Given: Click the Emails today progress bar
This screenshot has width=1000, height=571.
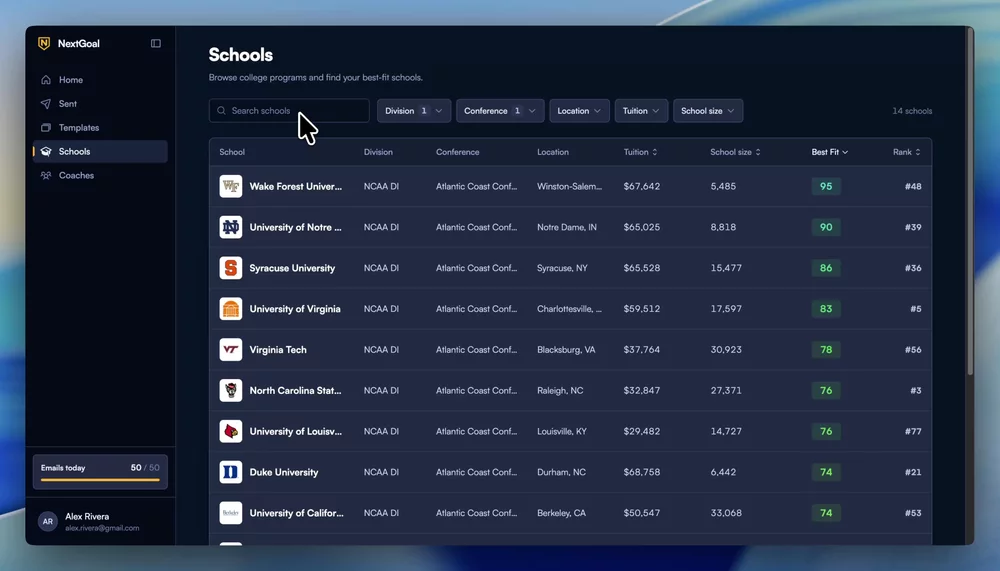Looking at the screenshot, I should [x=100, y=480].
